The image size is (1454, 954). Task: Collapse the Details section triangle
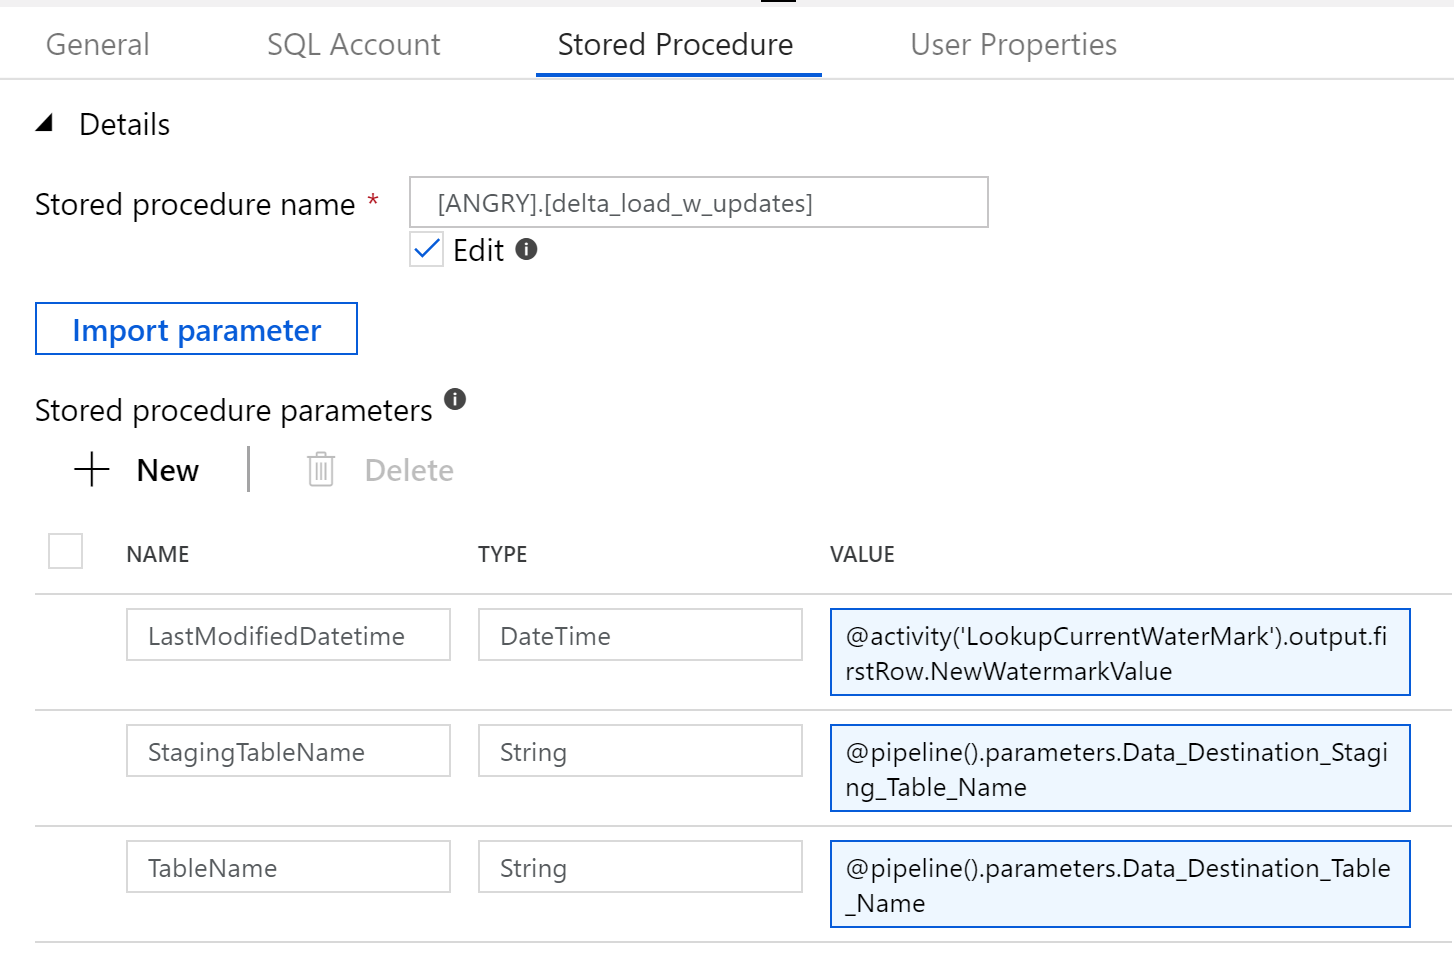click(44, 124)
